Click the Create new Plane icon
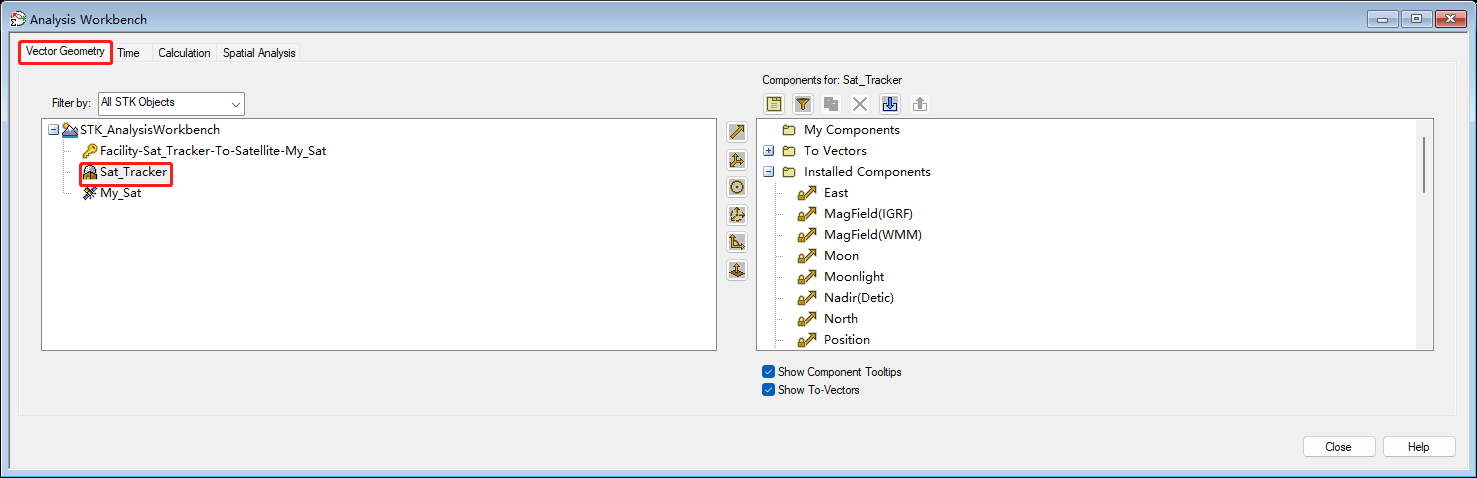Image resolution: width=1477 pixels, height=478 pixels. [x=737, y=270]
